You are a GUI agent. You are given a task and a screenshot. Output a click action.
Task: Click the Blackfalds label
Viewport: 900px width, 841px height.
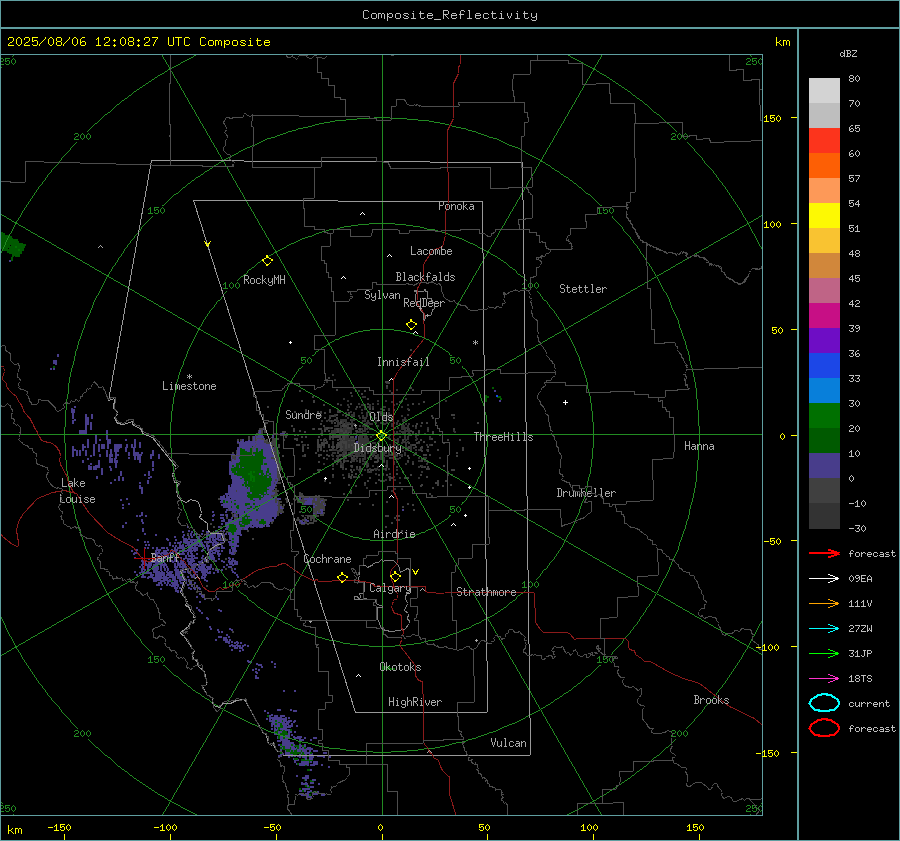(425, 277)
